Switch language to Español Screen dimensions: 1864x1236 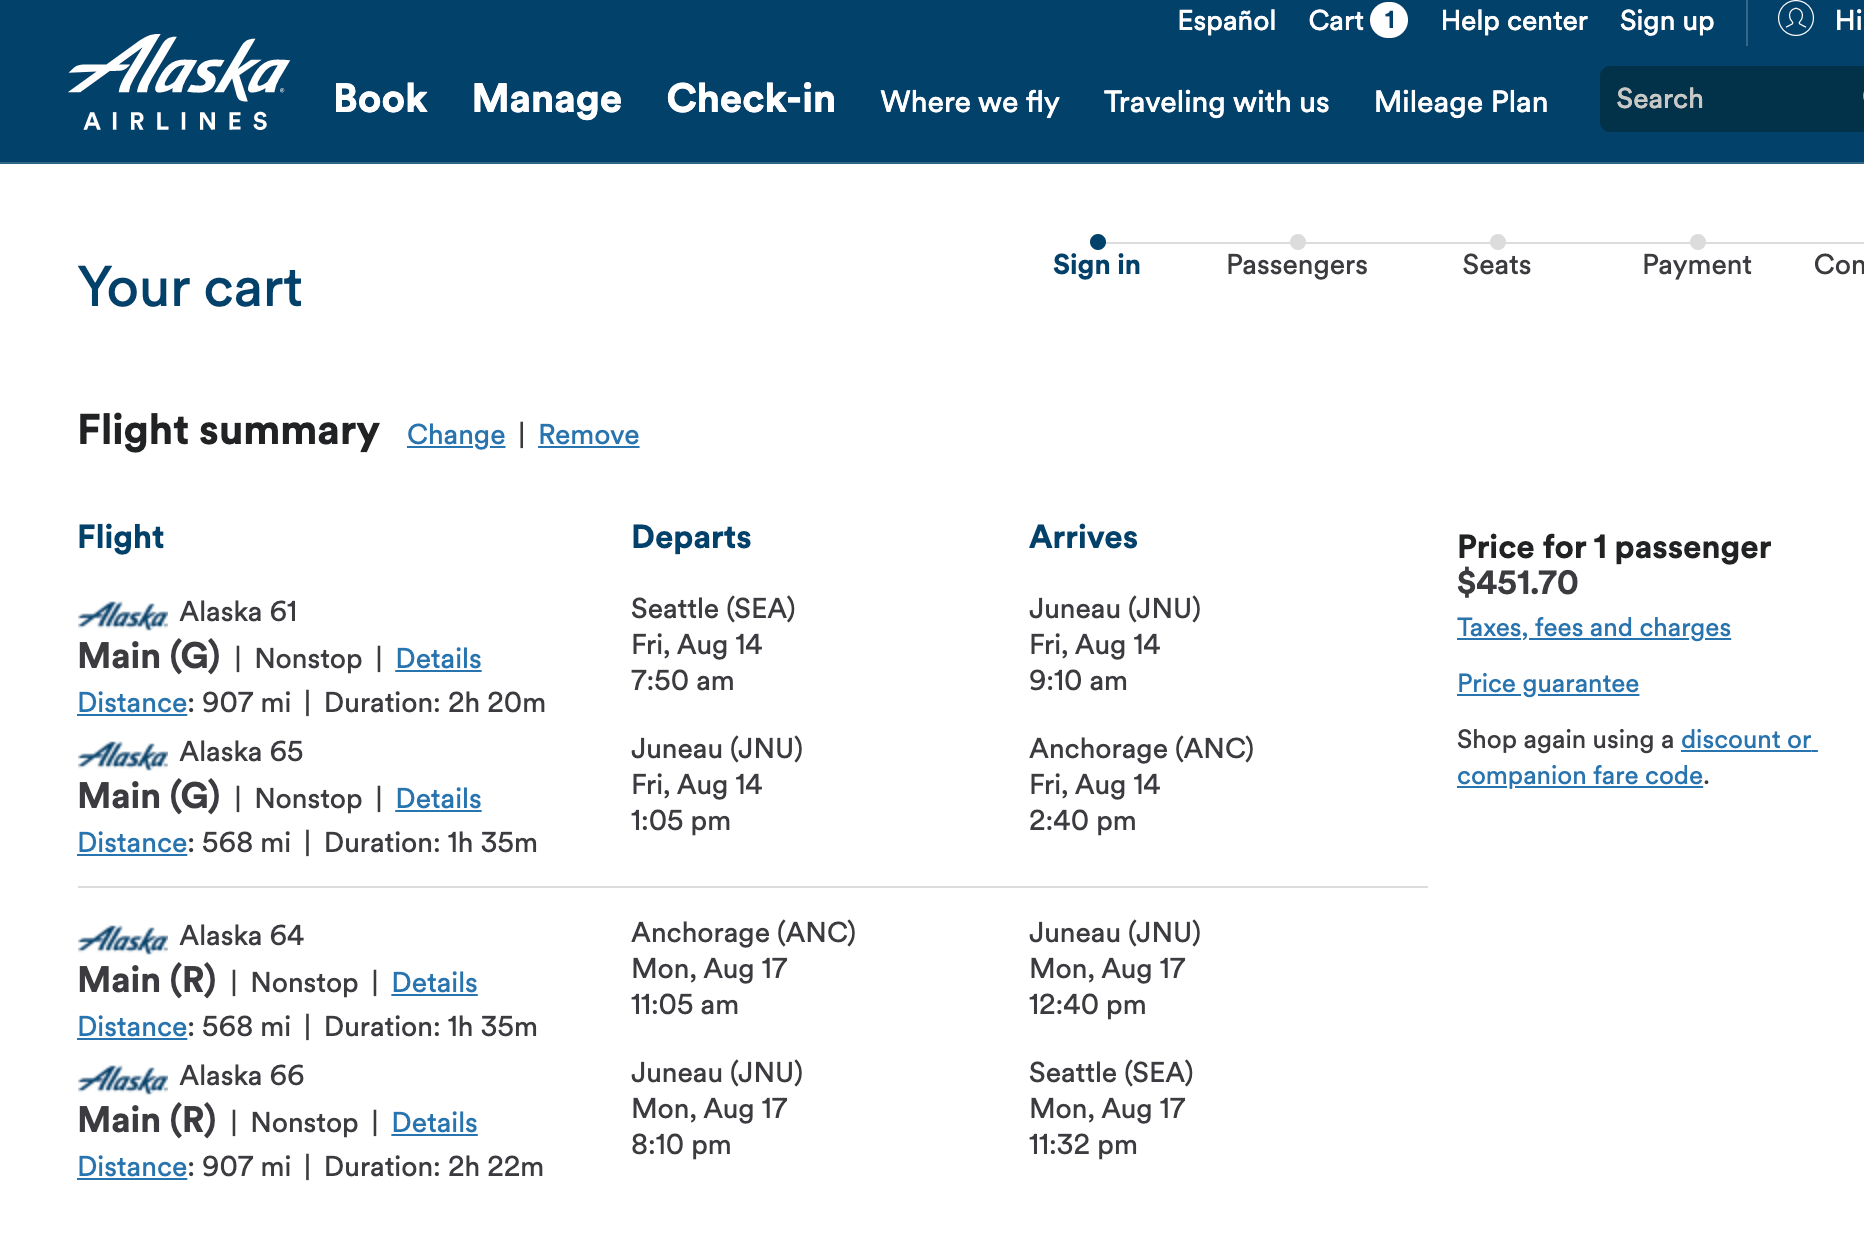[x=1226, y=21]
